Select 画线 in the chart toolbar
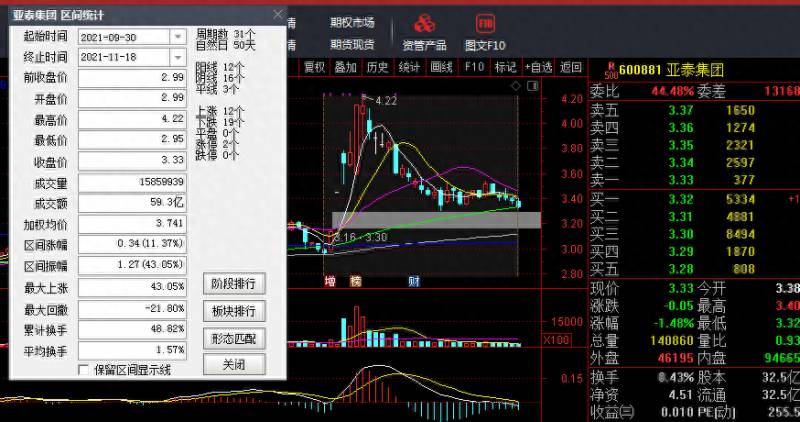 441,67
